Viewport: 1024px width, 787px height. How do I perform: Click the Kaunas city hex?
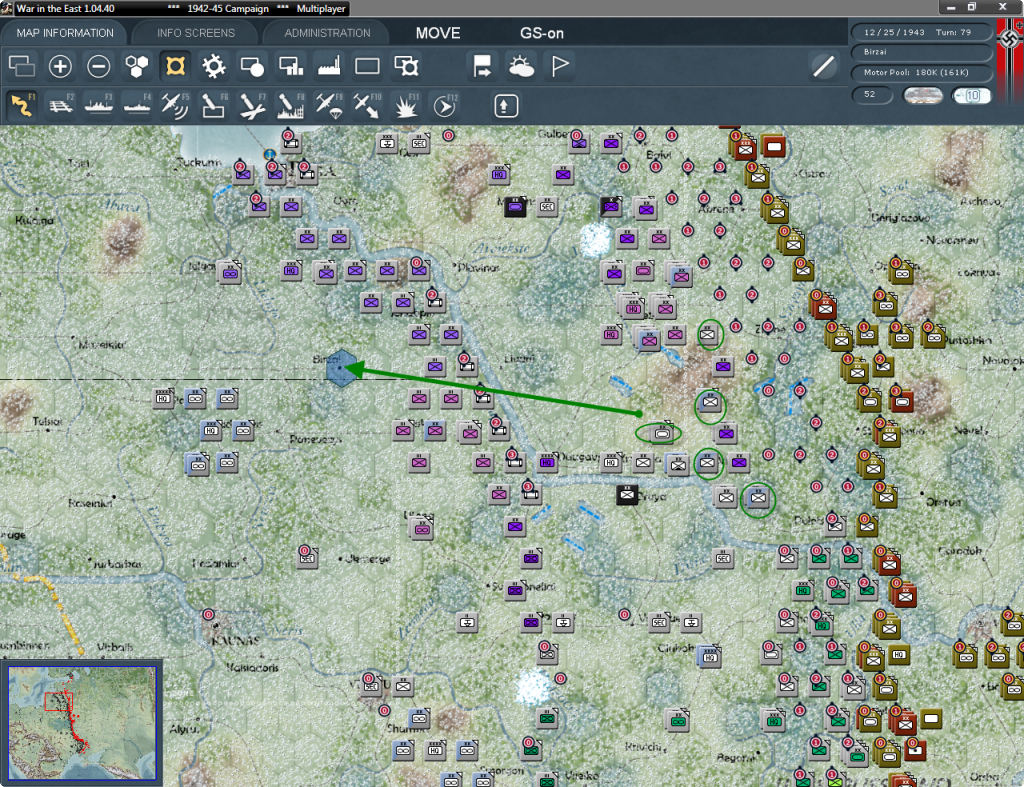click(216, 625)
